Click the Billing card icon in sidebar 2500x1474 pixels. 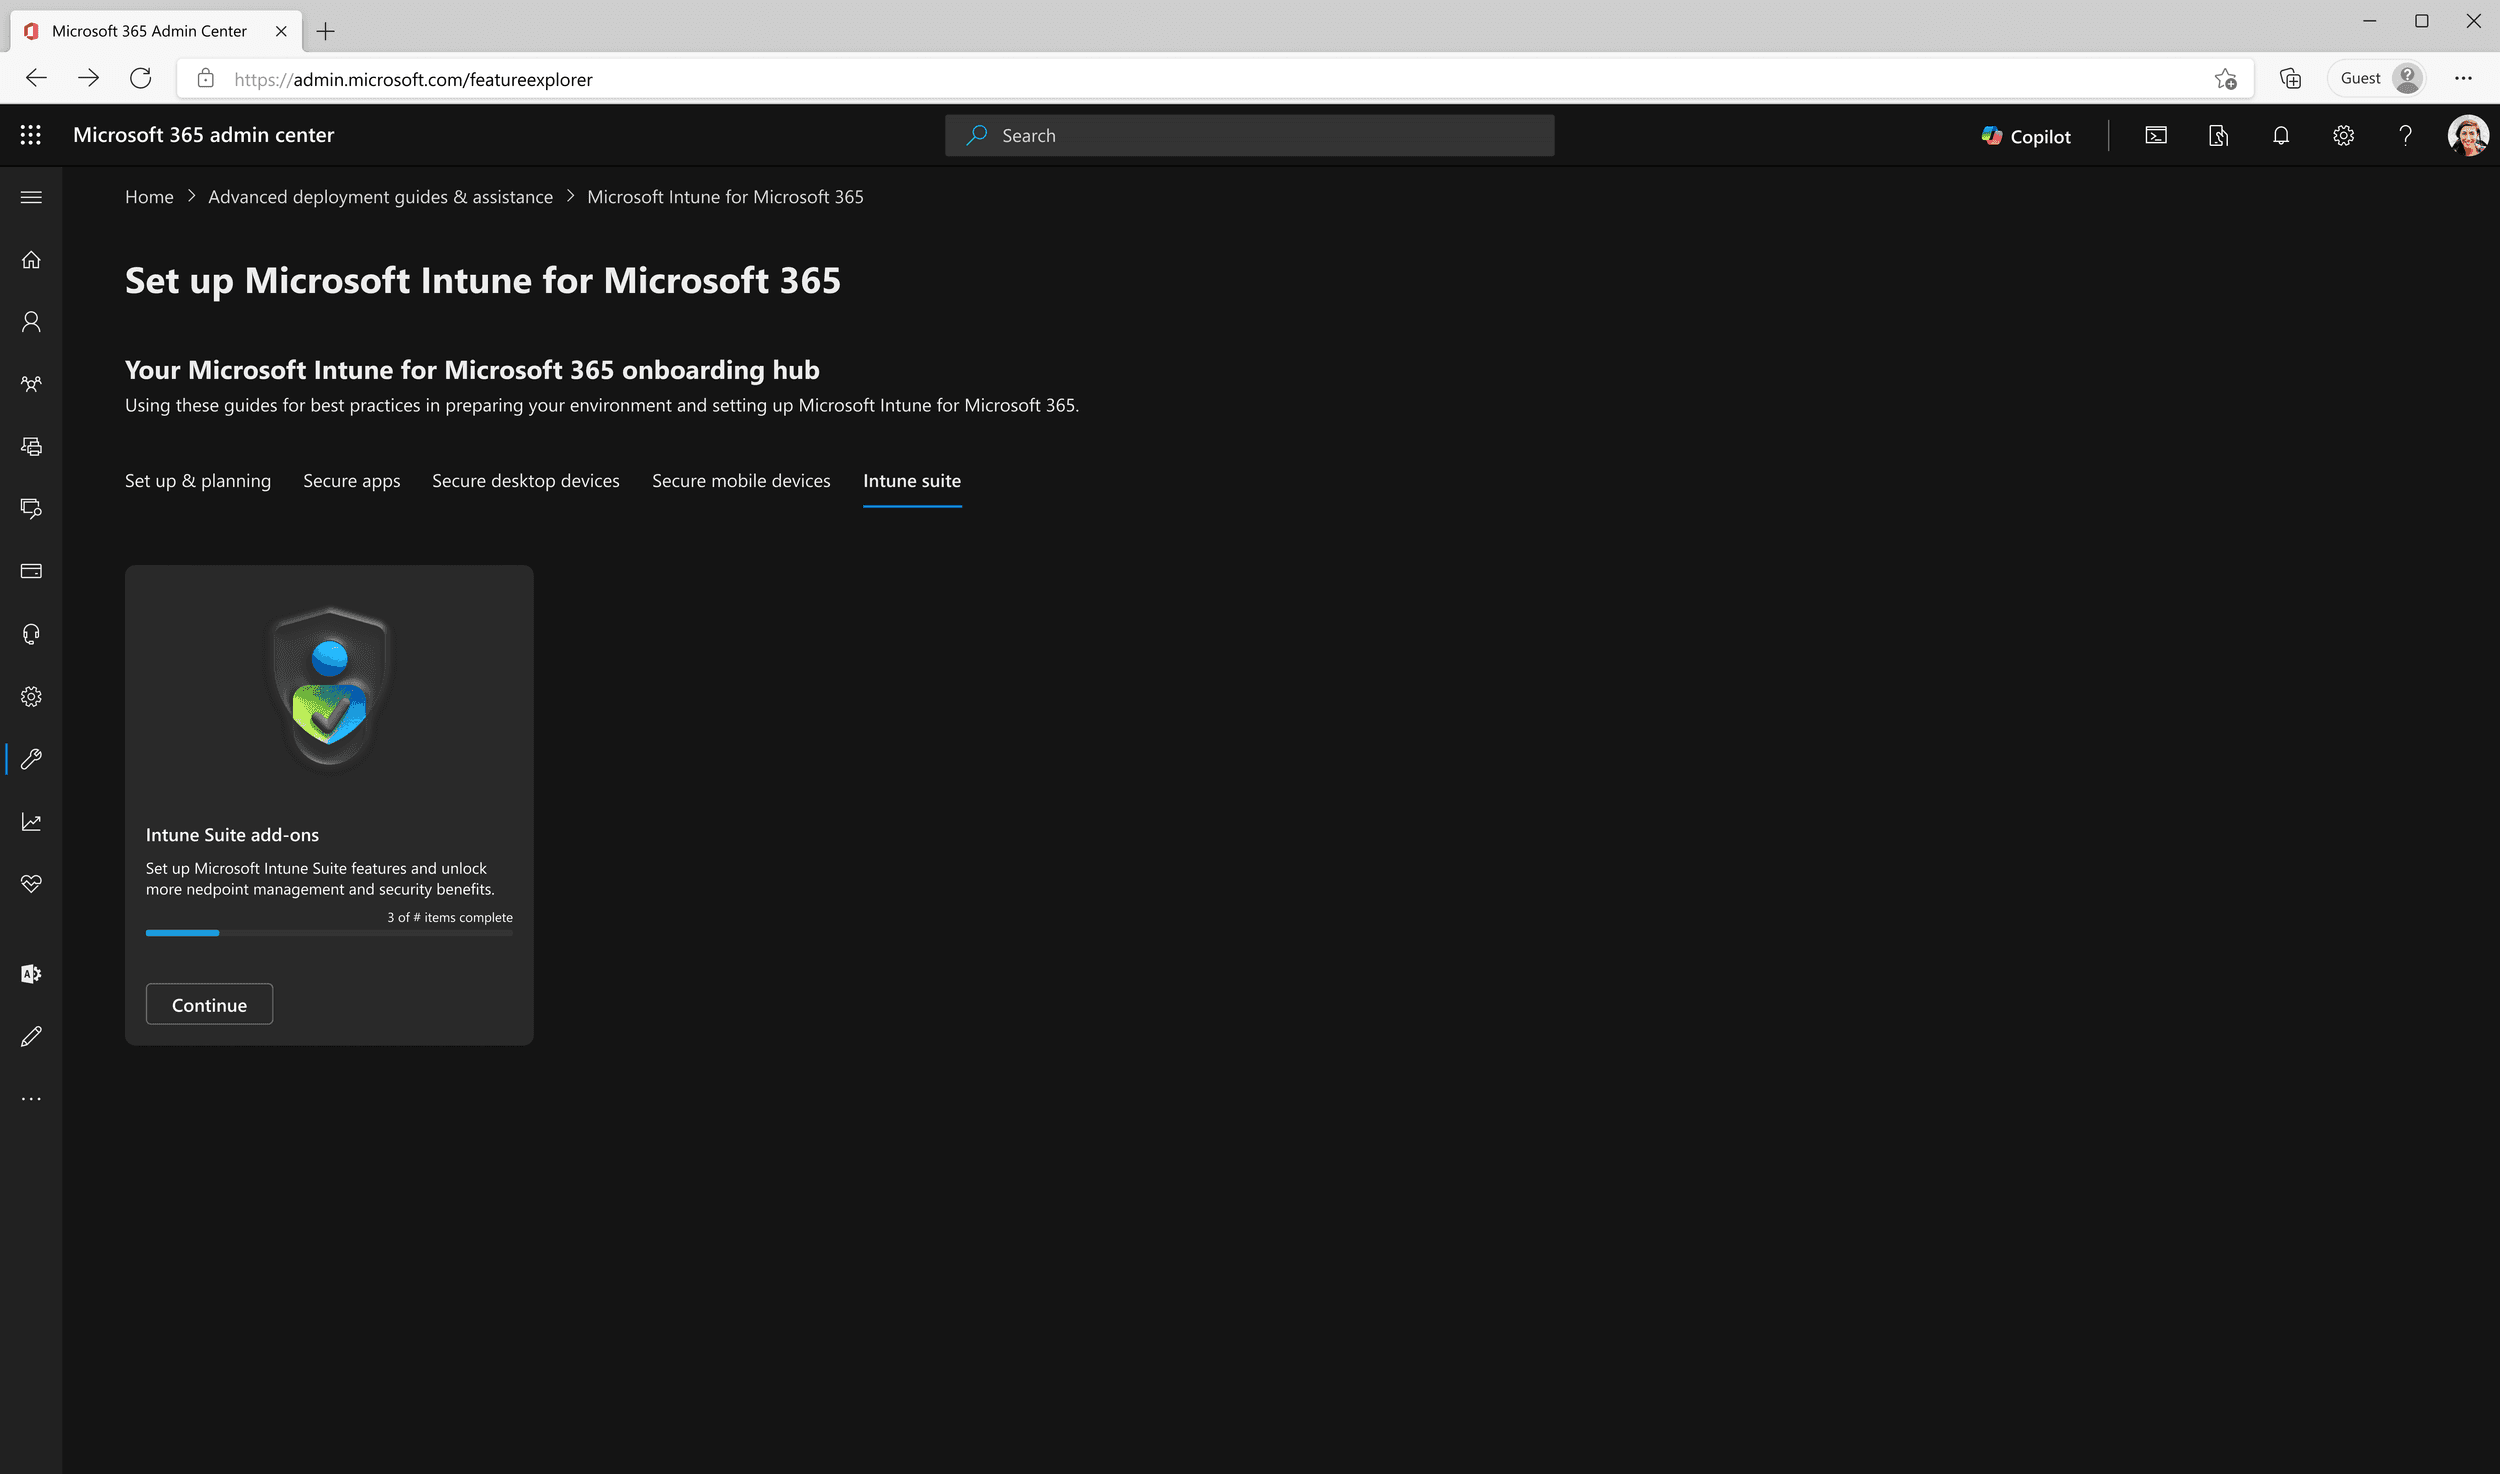click(x=31, y=571)
